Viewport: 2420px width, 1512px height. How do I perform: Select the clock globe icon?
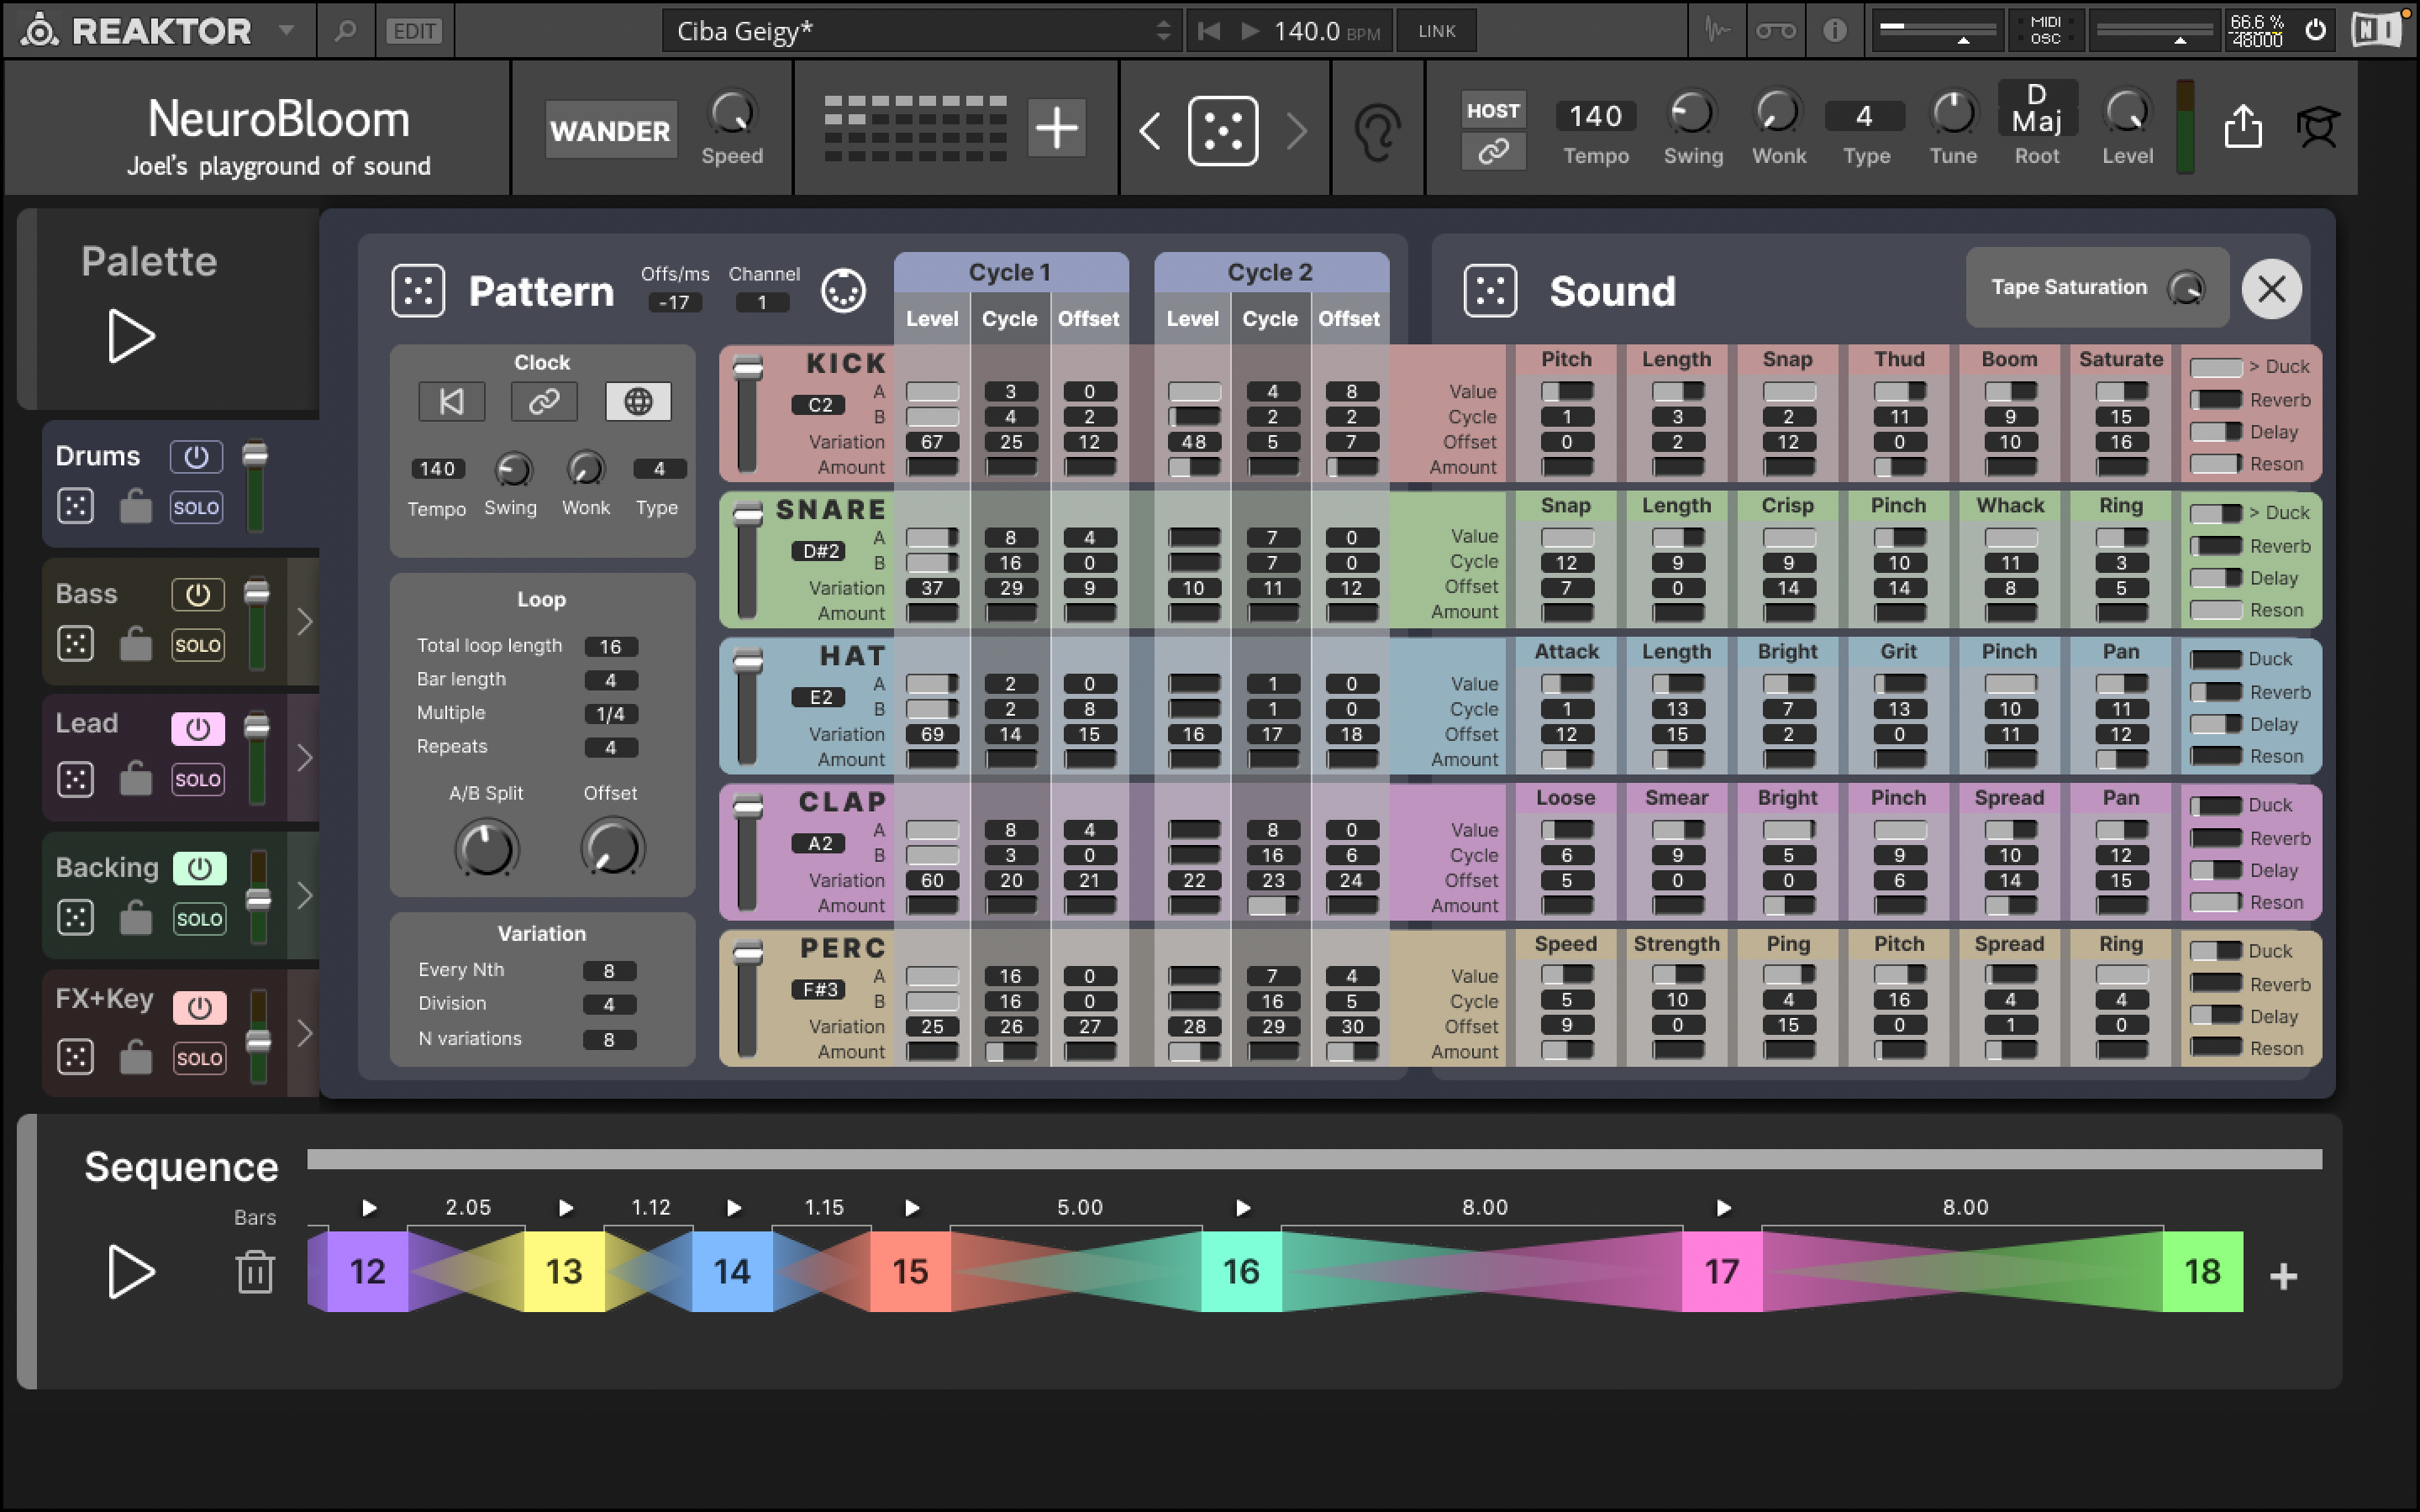coord(638,402)
